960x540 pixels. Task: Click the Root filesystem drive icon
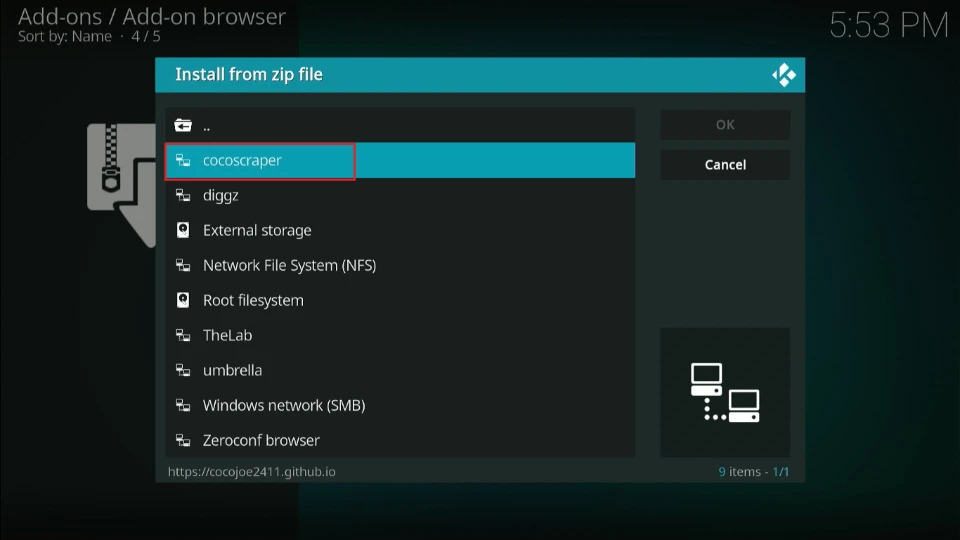tap(183, 300)
